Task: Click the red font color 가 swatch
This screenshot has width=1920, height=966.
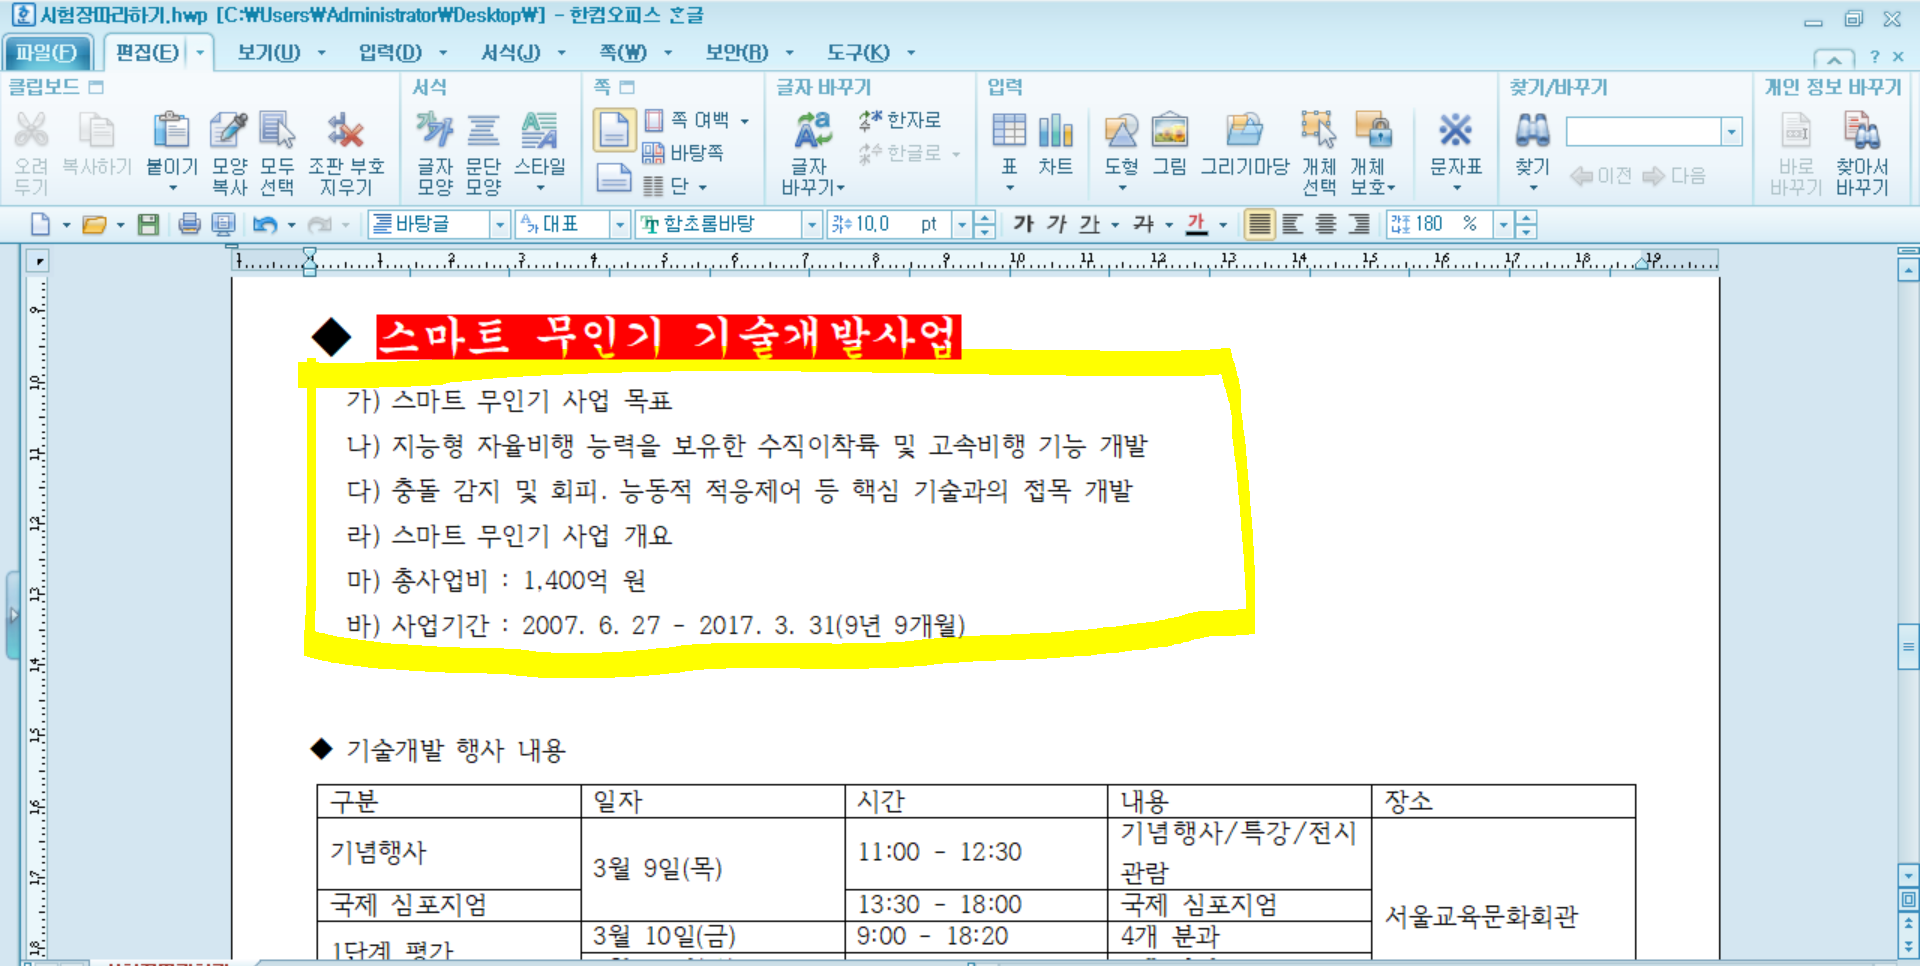Action: coord(1196,224)
